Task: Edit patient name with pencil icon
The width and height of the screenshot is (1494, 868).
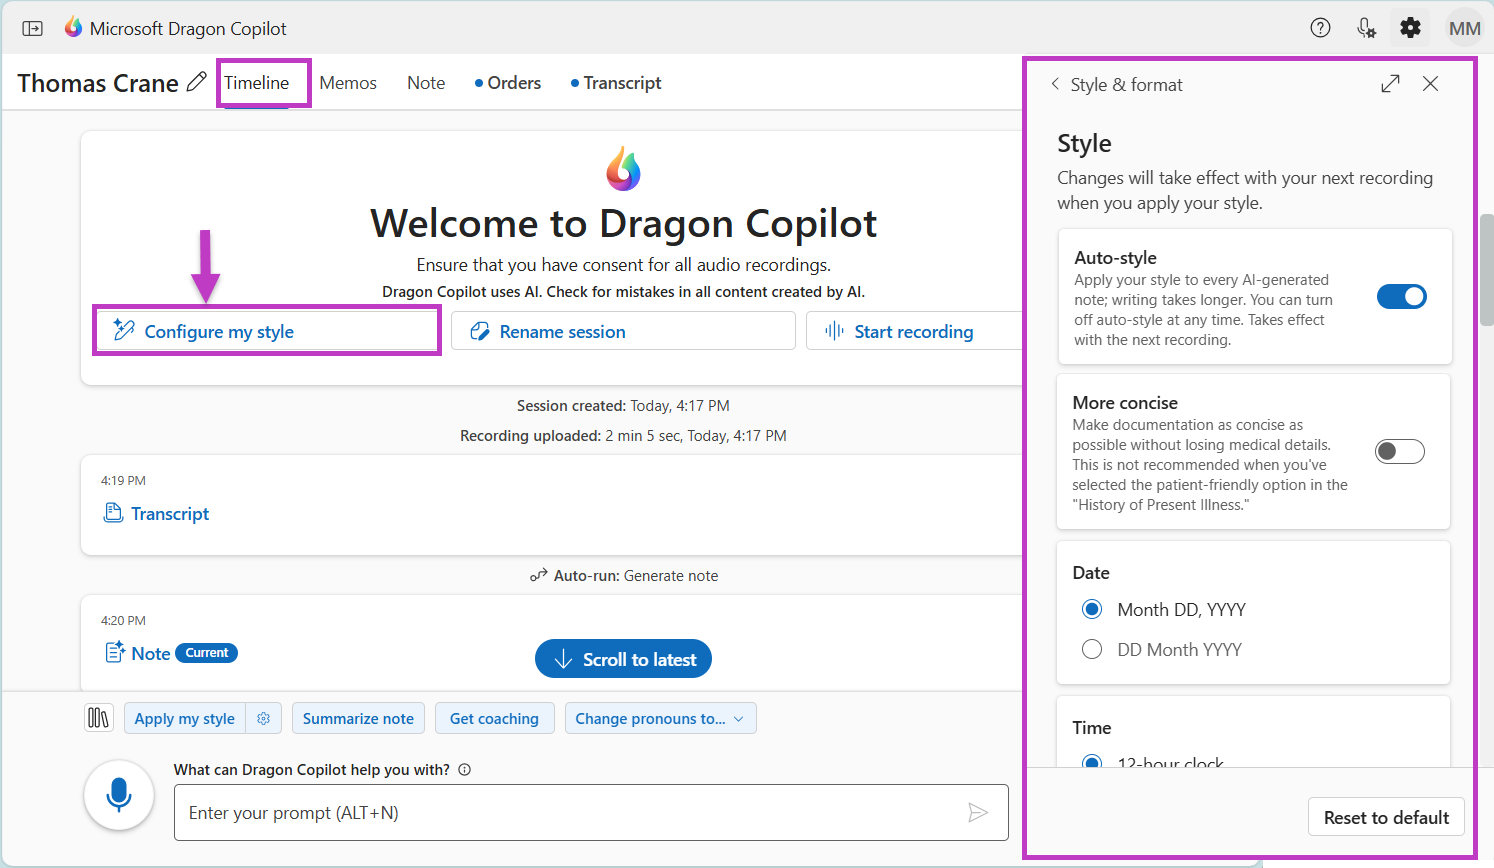Action: tap(197, 82)
